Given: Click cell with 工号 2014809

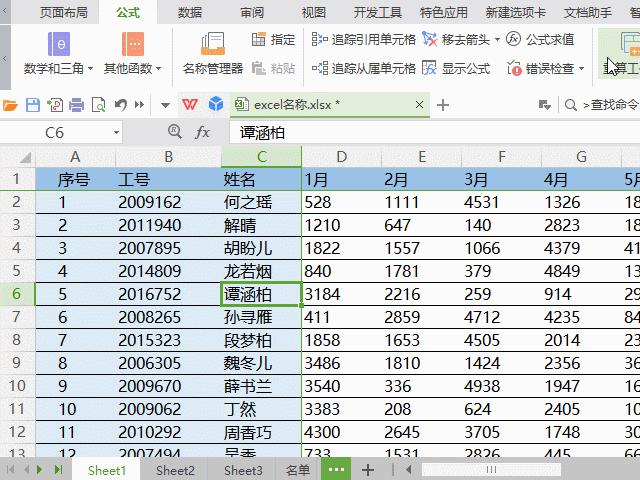Looking at the screenshot, I should click(x=168, y=271).
